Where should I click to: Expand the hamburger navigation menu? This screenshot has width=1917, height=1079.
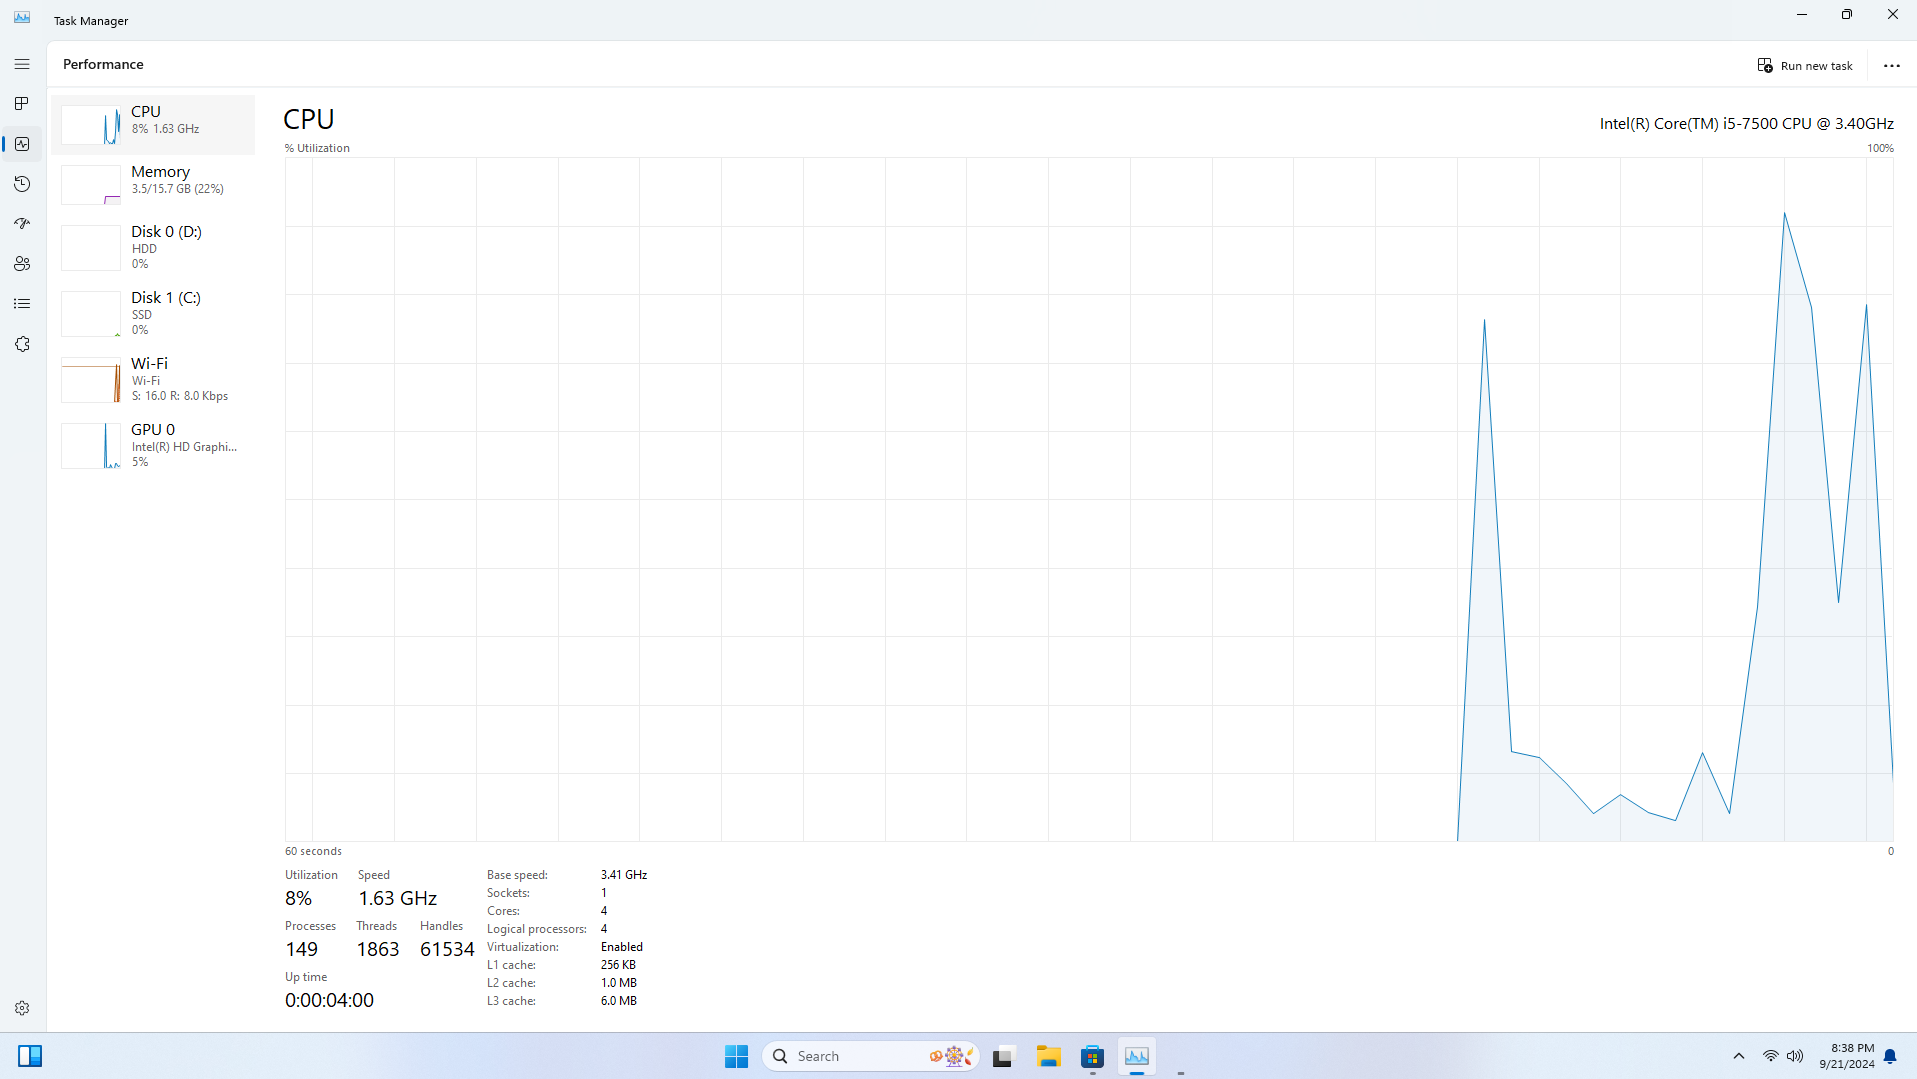[x=22, y=64]
